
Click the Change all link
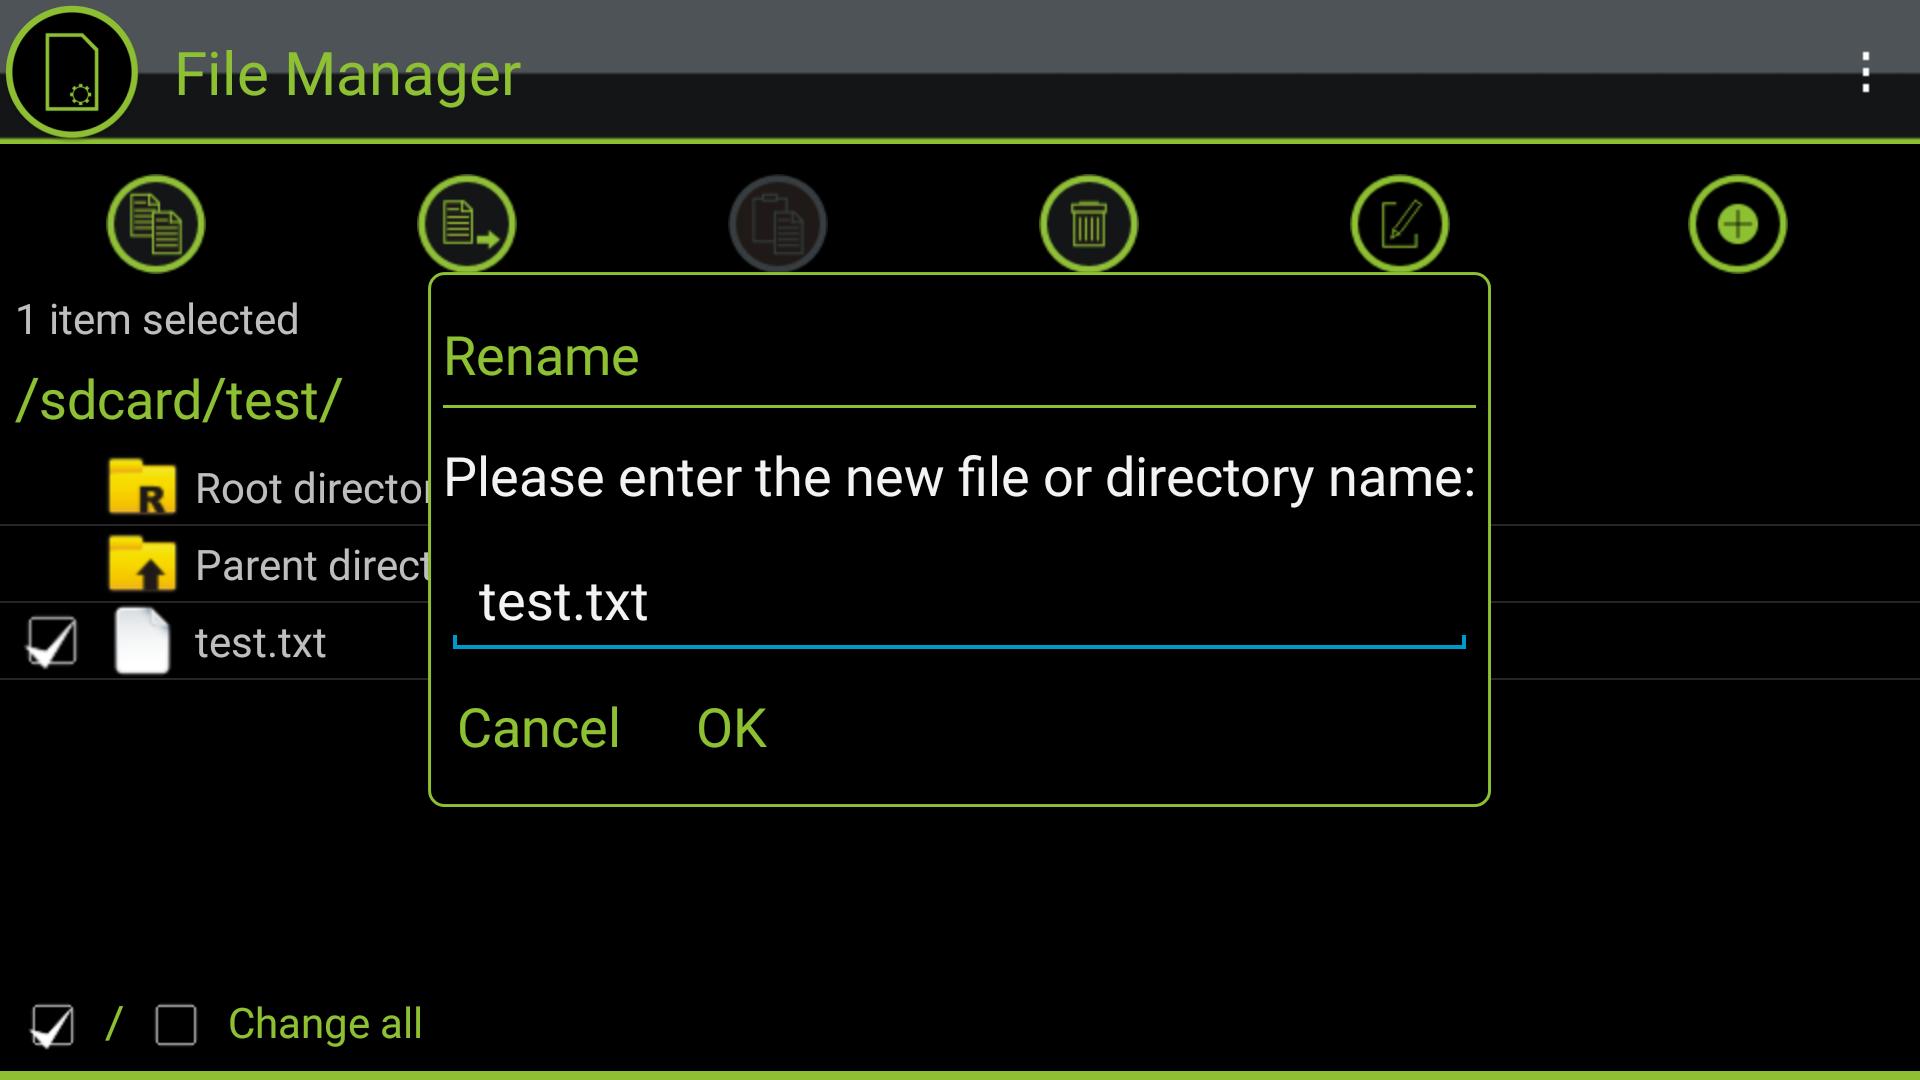click(325, 1024)
